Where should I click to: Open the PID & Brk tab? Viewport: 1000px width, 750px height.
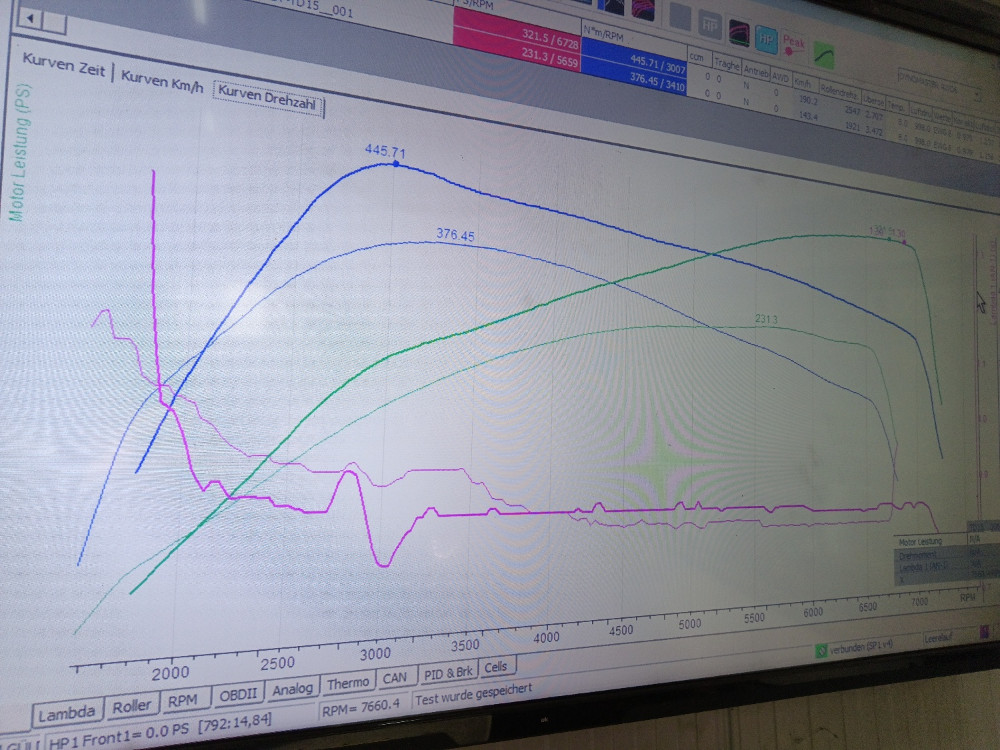click(448, 673)
